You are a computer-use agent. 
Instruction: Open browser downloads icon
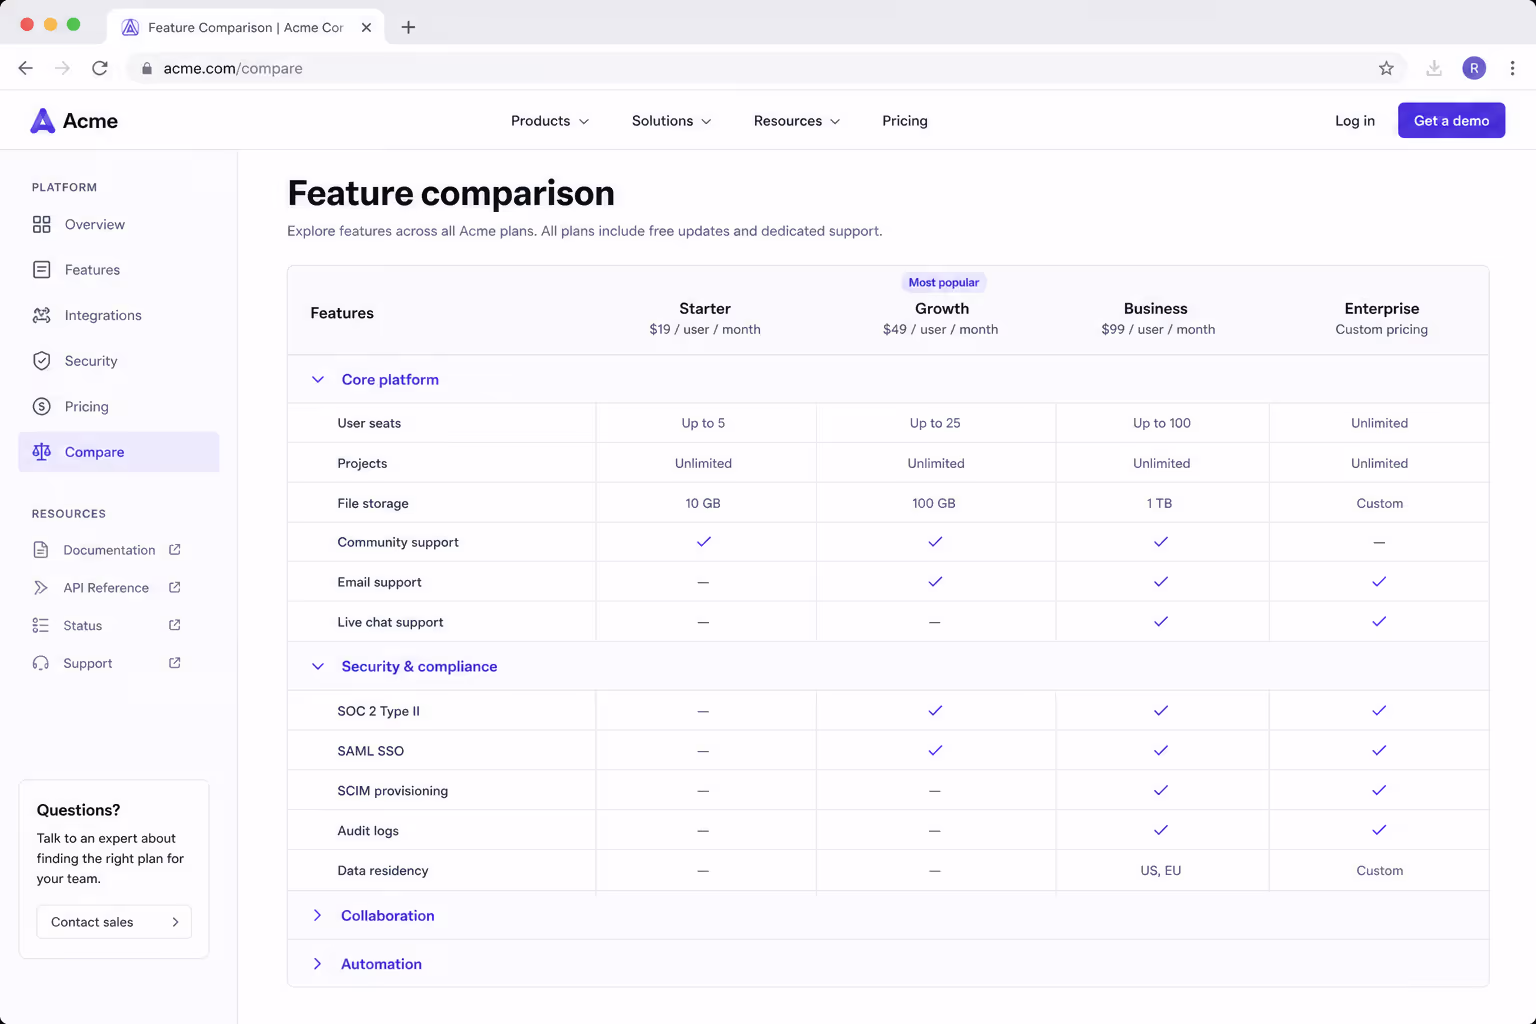(1434, 68)
